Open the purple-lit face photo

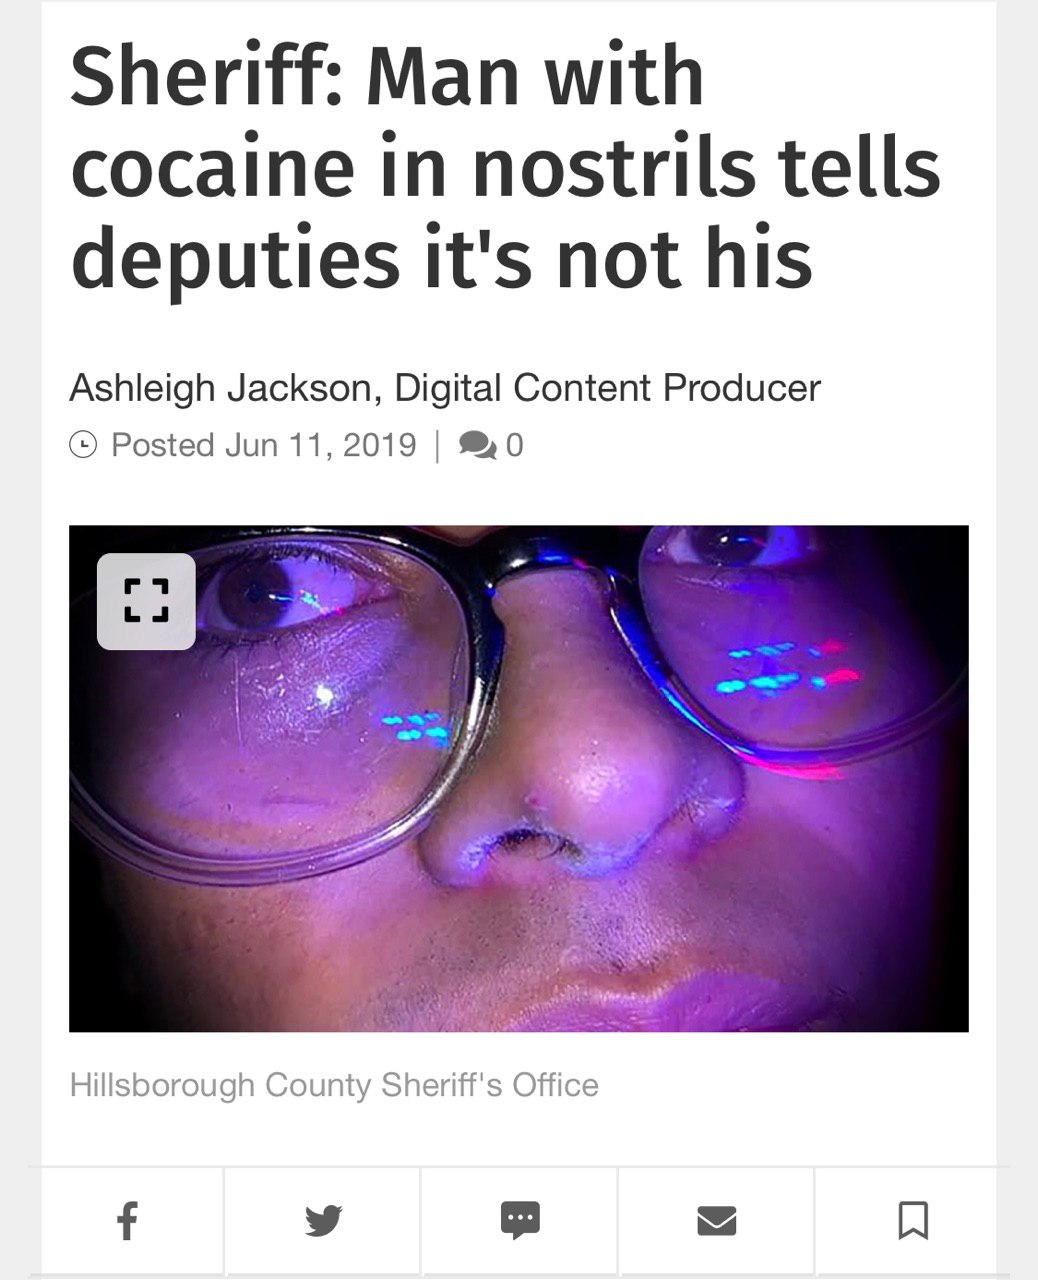[x=518, y=778]
